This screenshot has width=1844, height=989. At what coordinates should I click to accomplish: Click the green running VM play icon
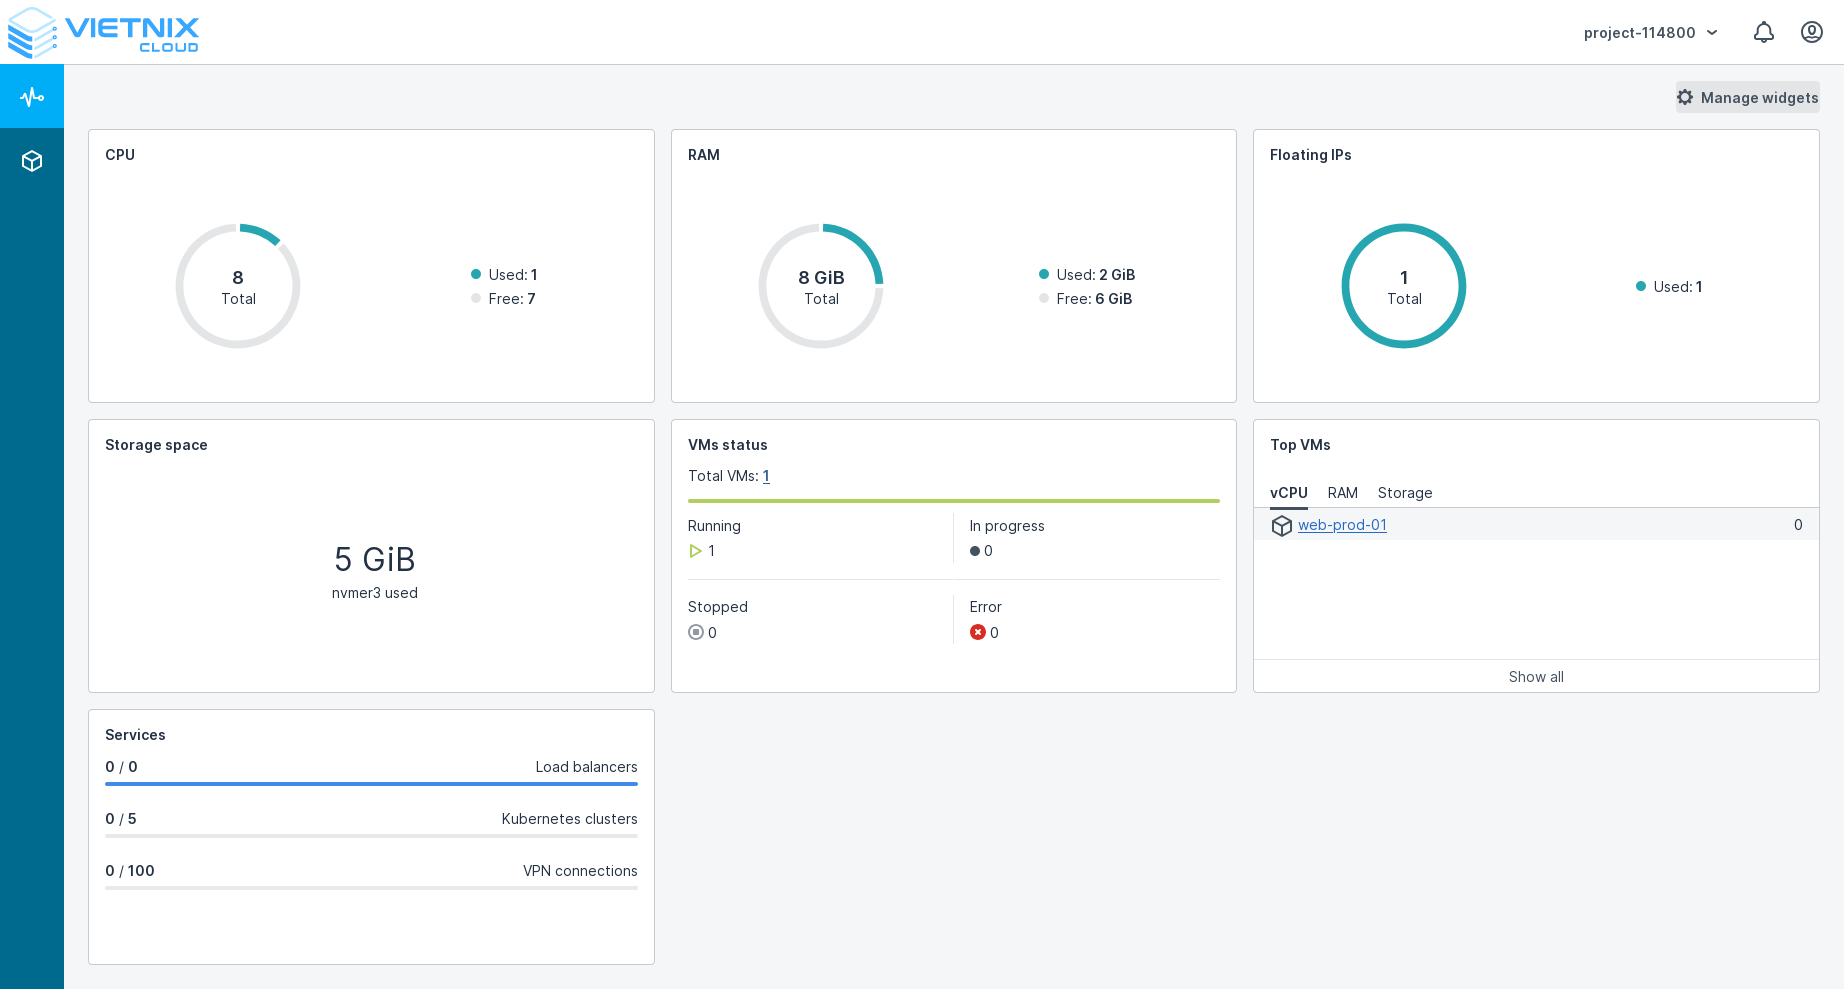click(x=695, y=551)
